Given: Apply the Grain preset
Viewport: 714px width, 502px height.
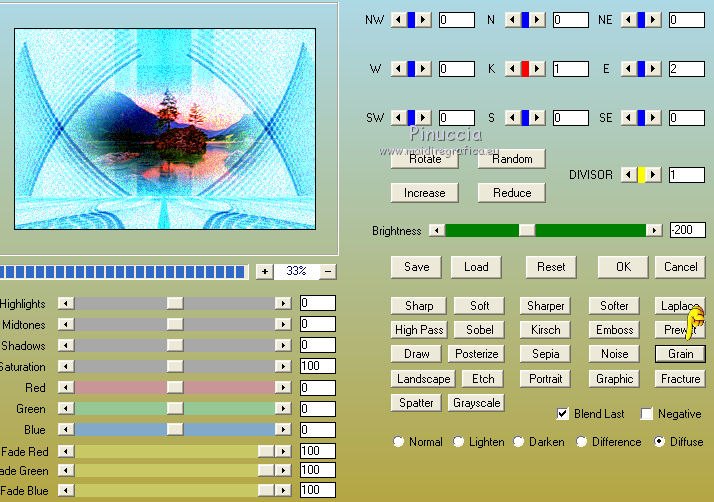Looking at the screenshot, I should pos(680,354).
